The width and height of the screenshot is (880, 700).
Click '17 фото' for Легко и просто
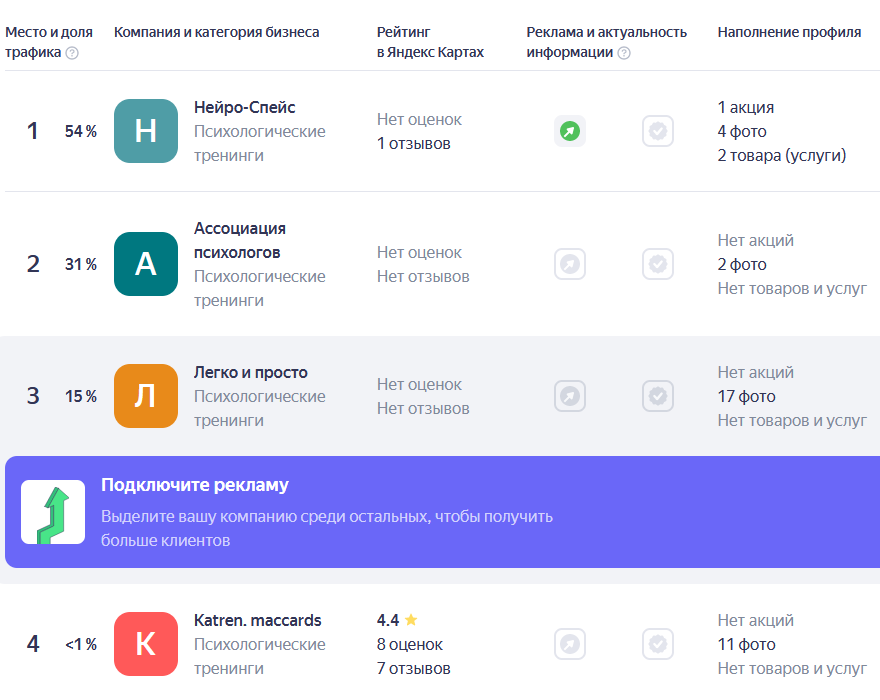[746, 396]
